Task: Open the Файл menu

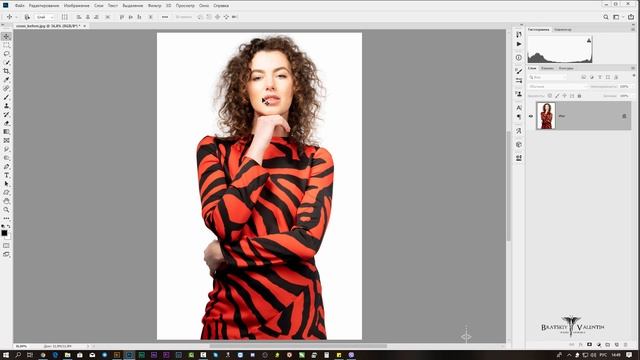Action: (20, 6)
